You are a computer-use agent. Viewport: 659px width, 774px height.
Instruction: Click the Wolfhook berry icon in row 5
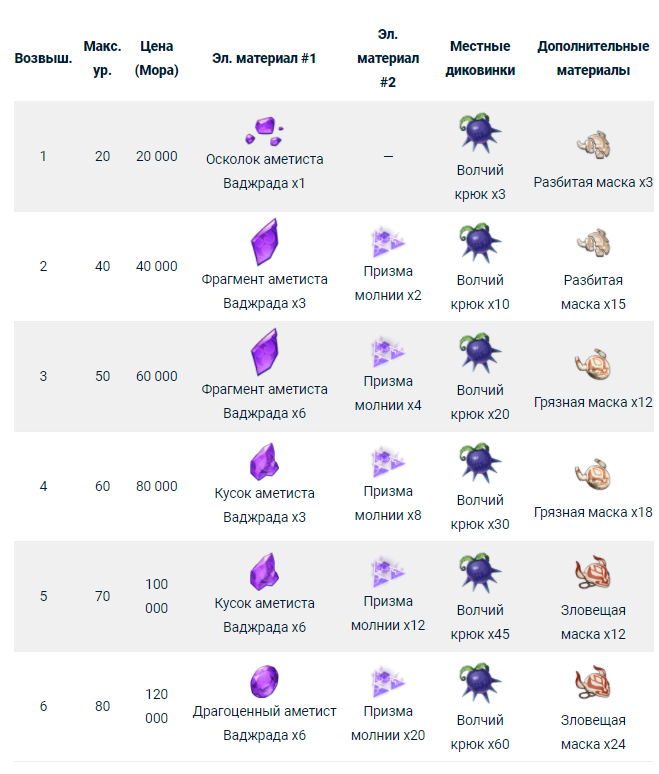(x=480, y=572)
